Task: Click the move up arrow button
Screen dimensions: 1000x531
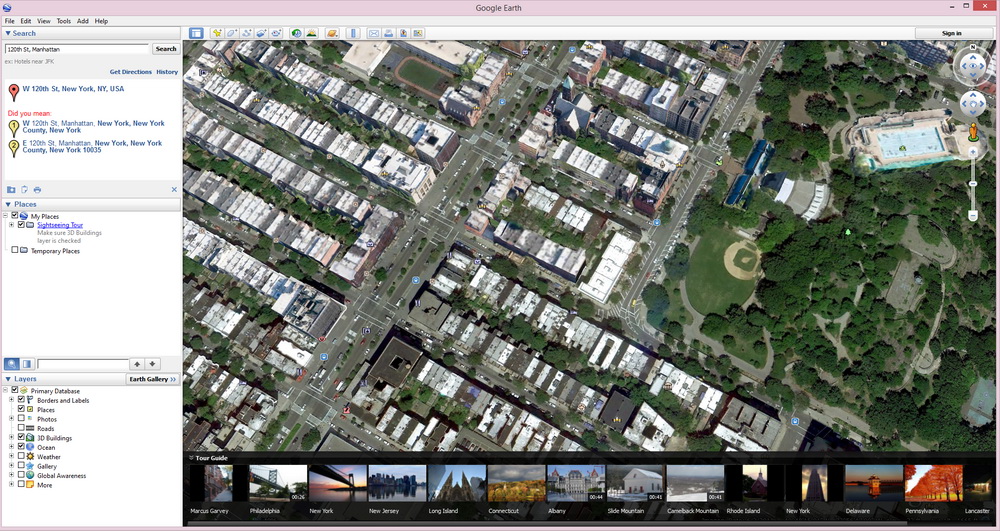Action: [x=136, y=364]
